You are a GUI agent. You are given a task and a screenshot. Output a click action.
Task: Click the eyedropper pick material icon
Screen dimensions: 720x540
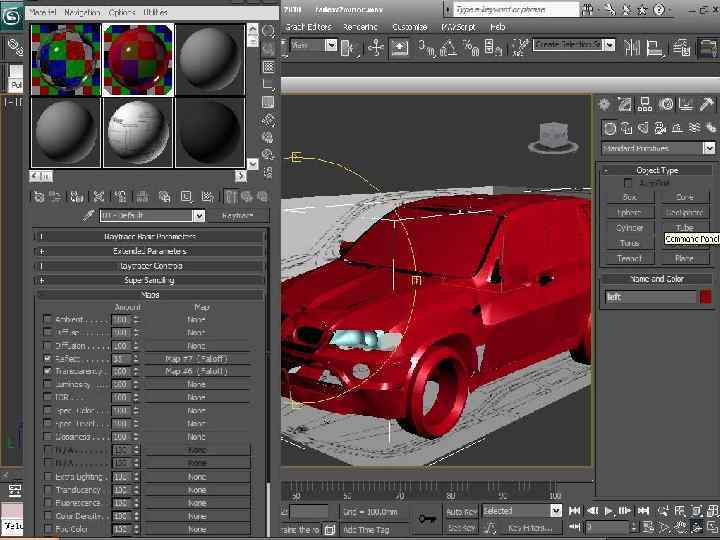[x=88, y=215]
